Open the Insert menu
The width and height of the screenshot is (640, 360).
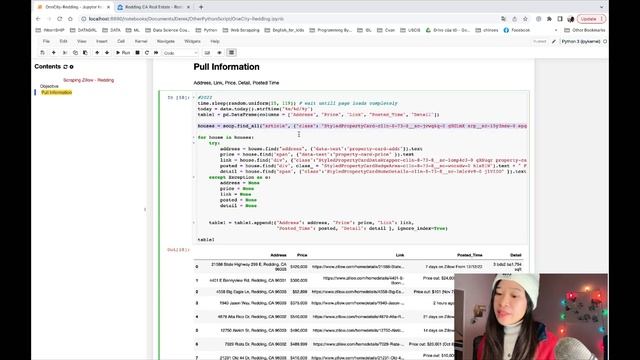coord(102,41)
